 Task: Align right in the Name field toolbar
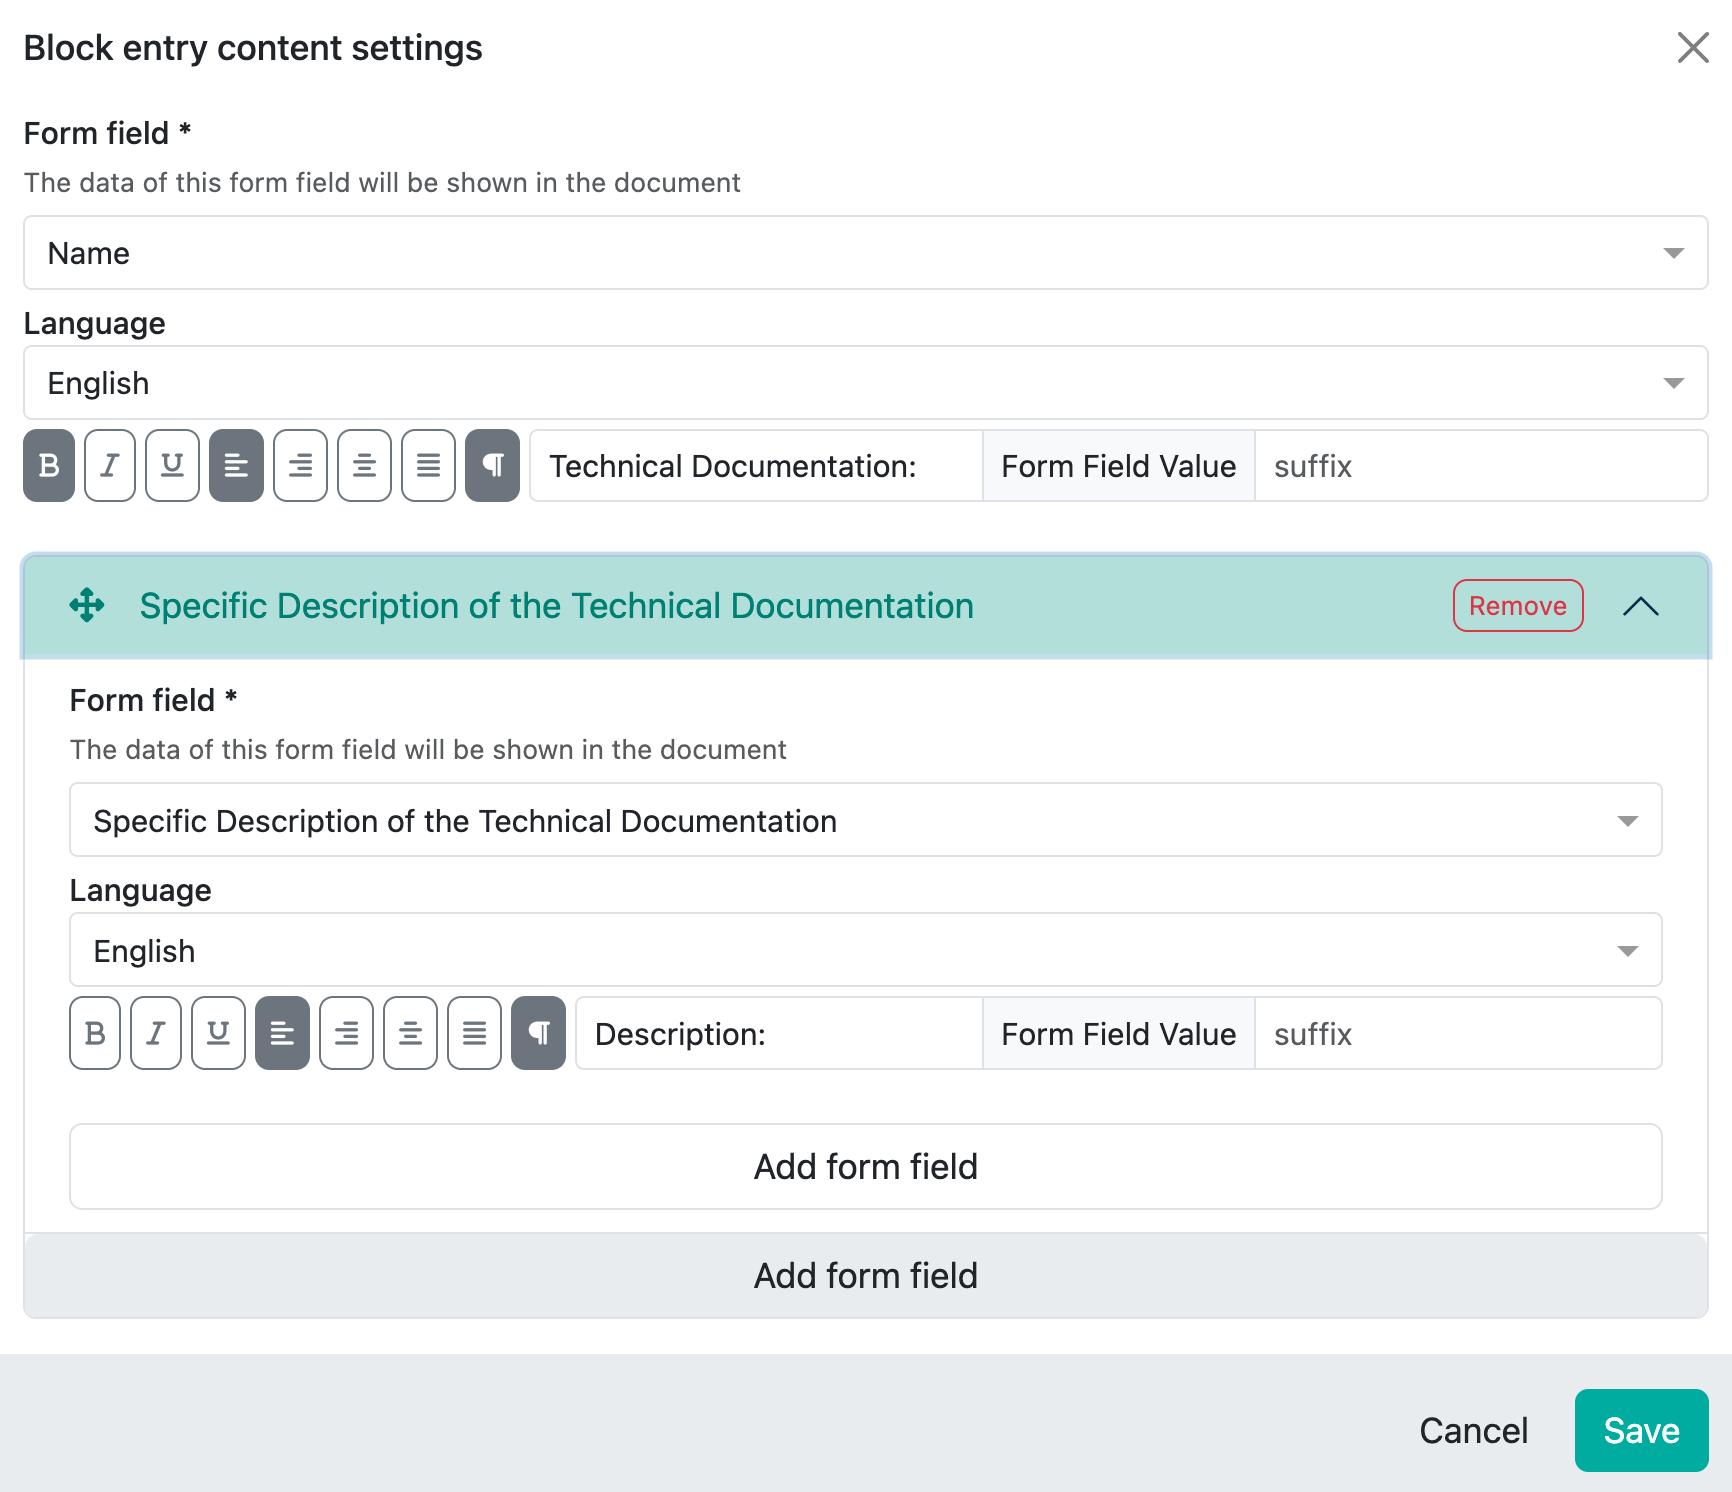tap(300, 465)
